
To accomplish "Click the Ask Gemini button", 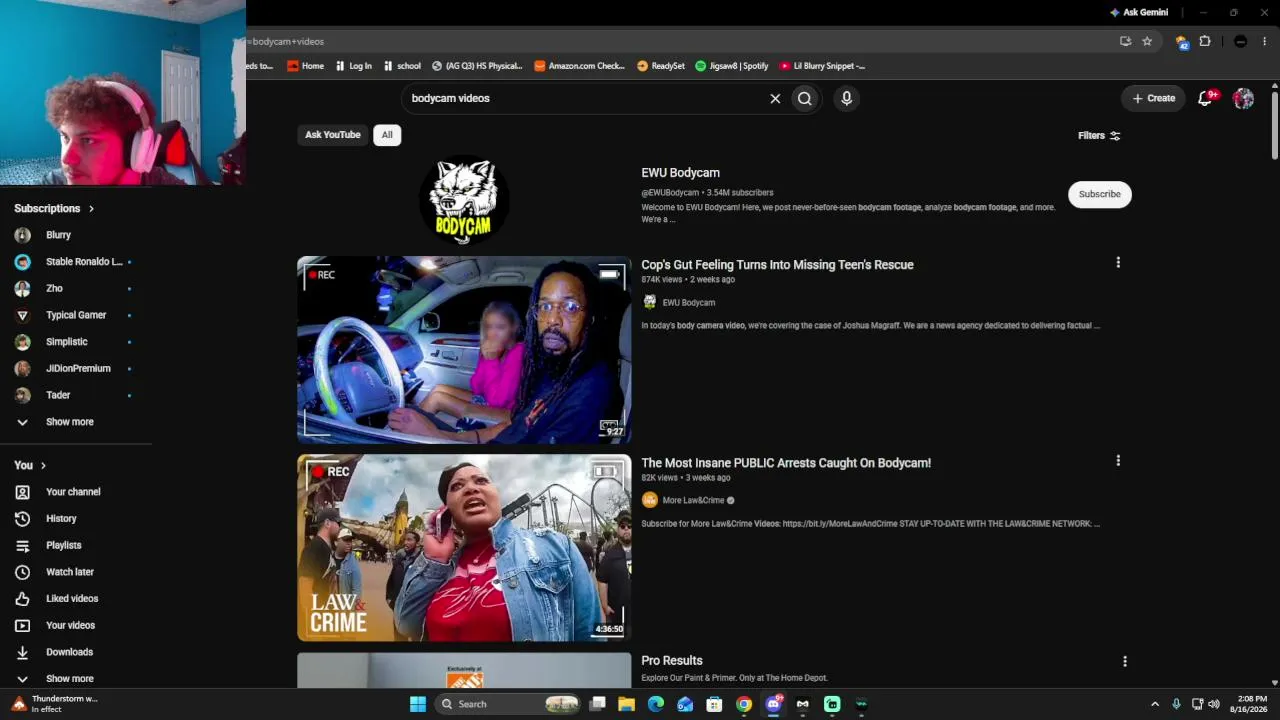I will click(1139, 13).
